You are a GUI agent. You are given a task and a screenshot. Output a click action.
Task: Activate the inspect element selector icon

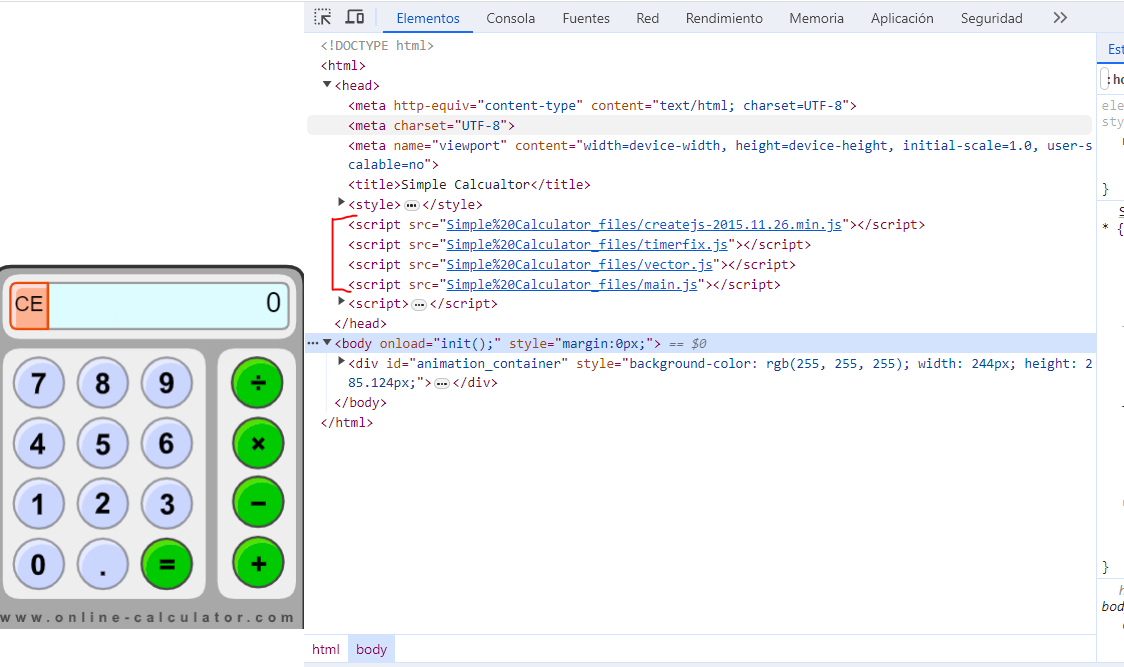pyautogui.click(x=323, y=17)
